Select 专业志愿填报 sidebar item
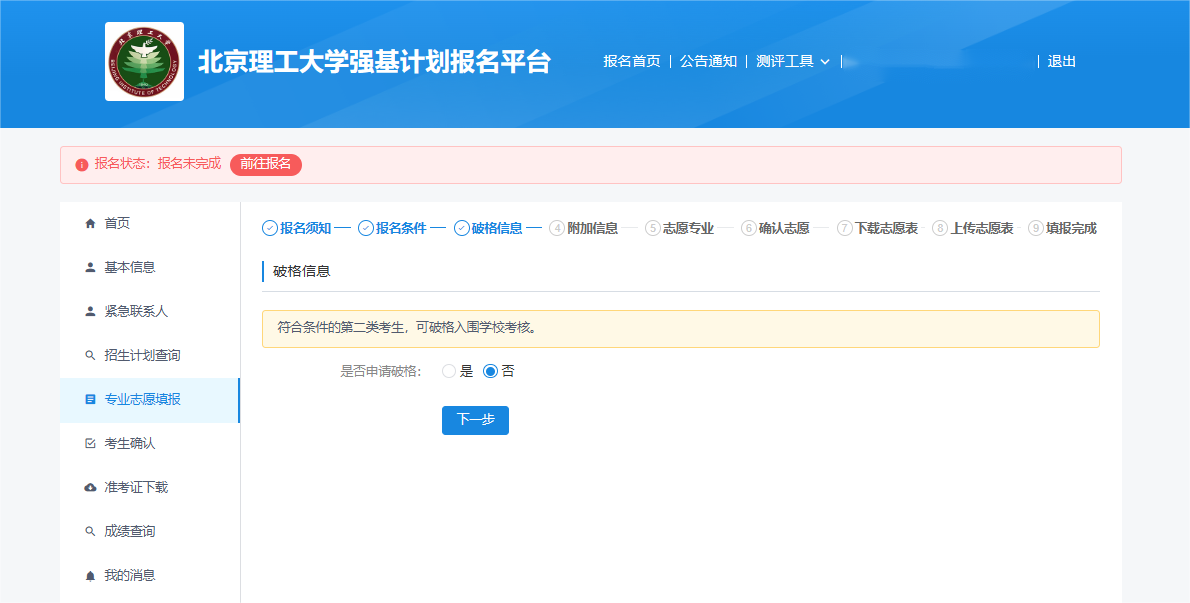Screen dimensions: 1190x603 150,400
